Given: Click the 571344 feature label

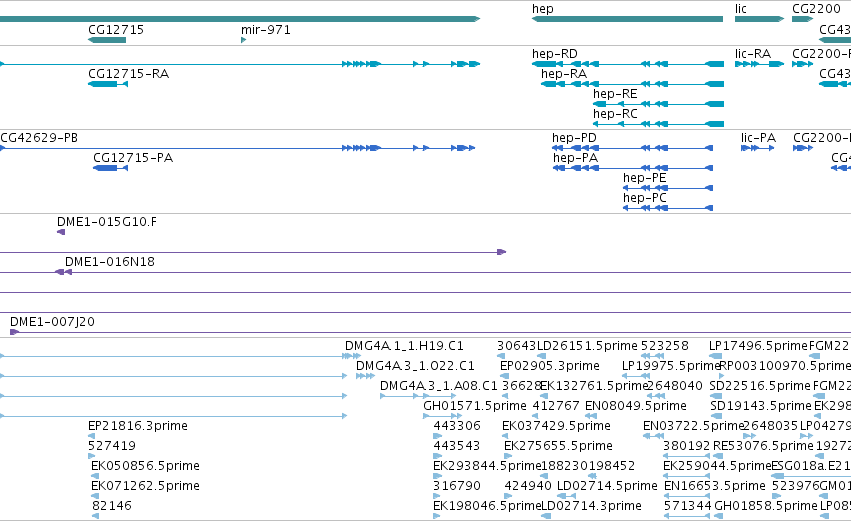Looking at the screenshot, I should tap(688, 506).
